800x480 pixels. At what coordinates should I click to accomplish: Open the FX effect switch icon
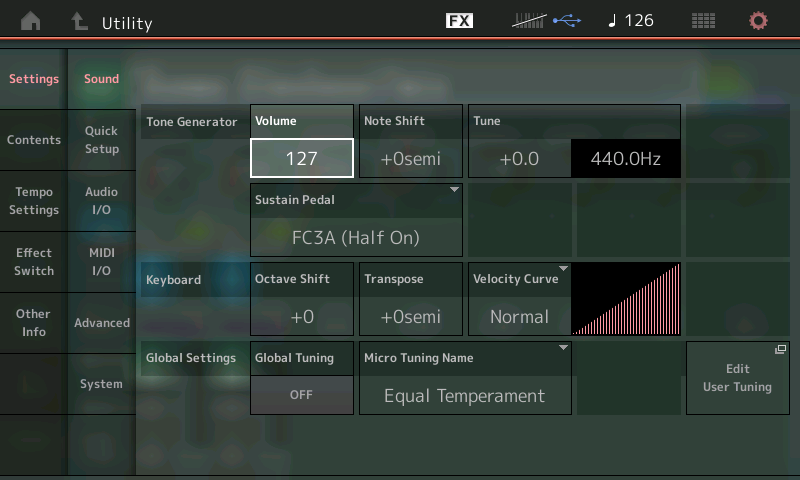[459, 20]
